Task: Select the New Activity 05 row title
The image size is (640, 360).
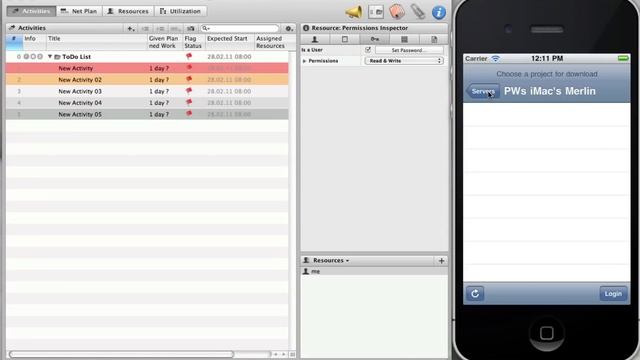Action: pos(80,114)
